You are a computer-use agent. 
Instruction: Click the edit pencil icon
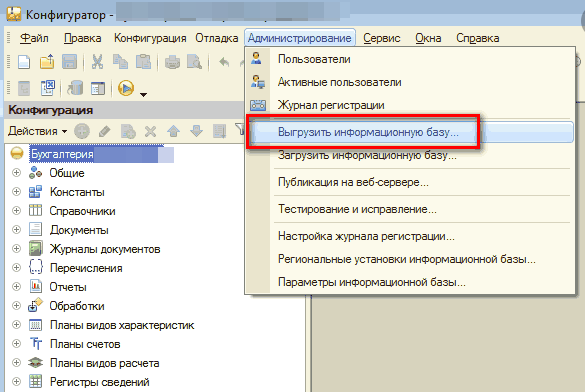coord(105,131)
